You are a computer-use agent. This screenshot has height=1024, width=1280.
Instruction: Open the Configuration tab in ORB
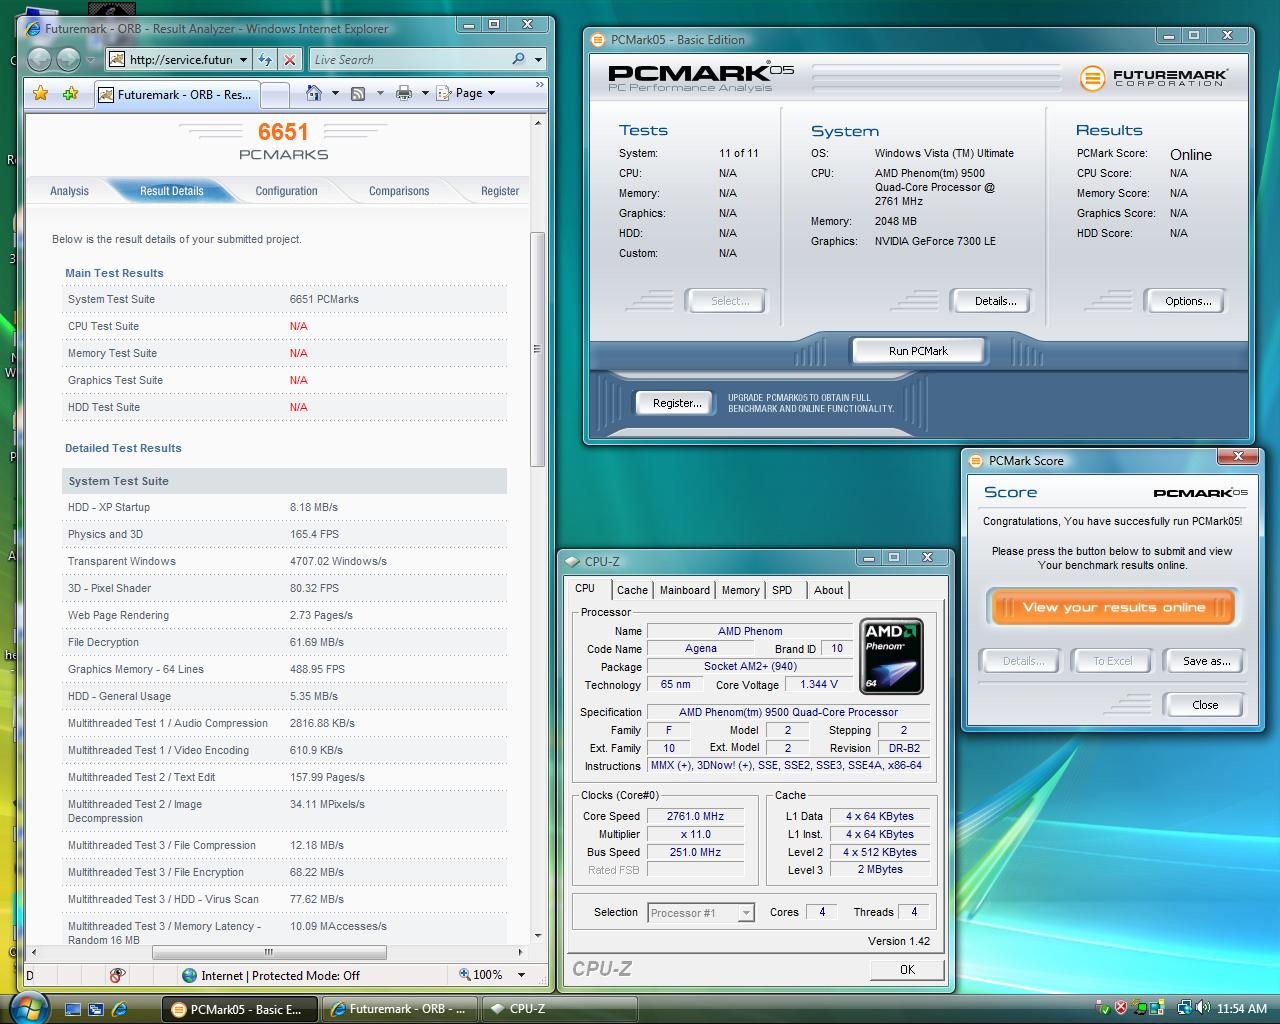coord(286,191)
